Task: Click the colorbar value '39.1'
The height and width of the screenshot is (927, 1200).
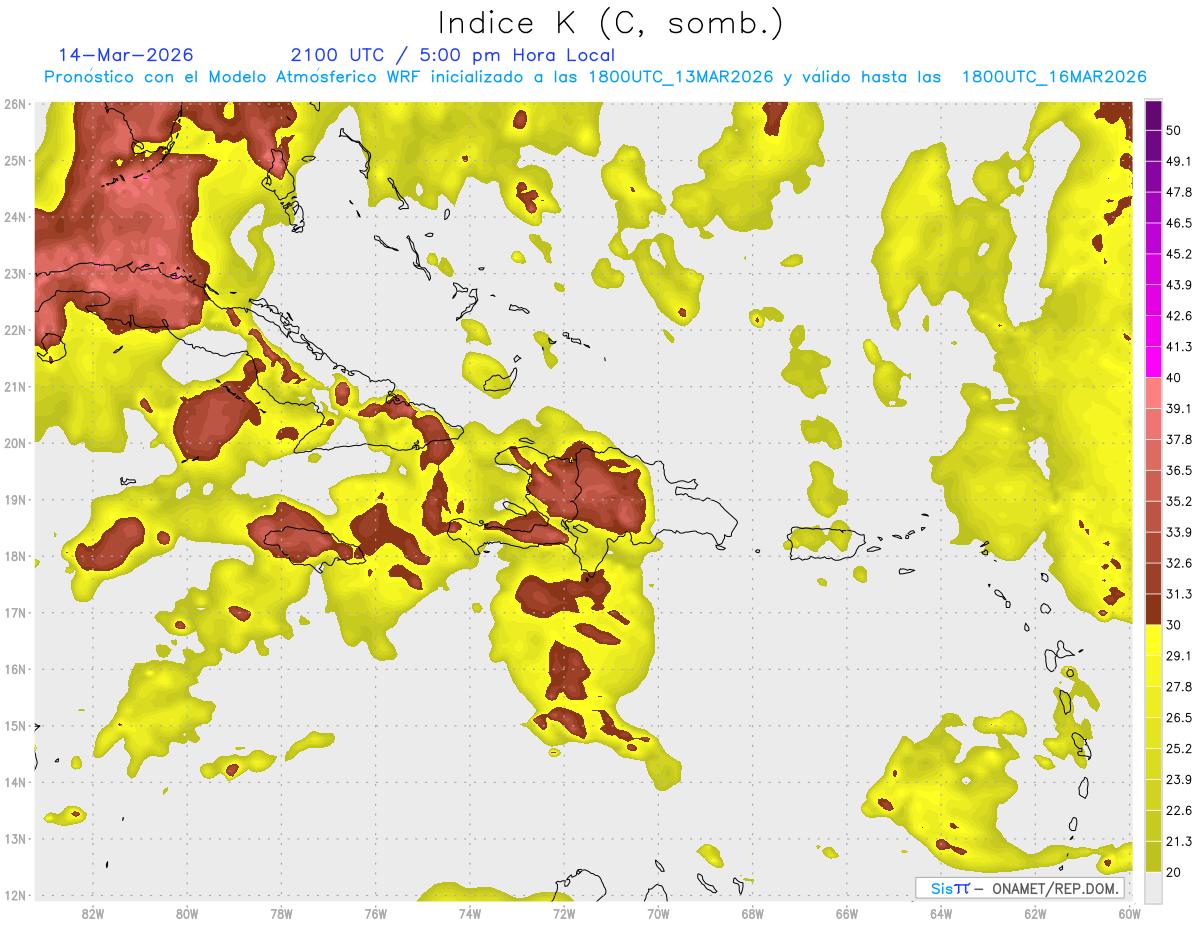Action: (x=1179, y=408)
